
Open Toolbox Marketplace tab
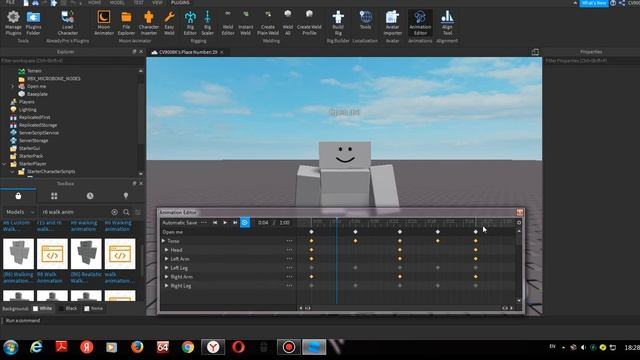click(x=18, y=196)
